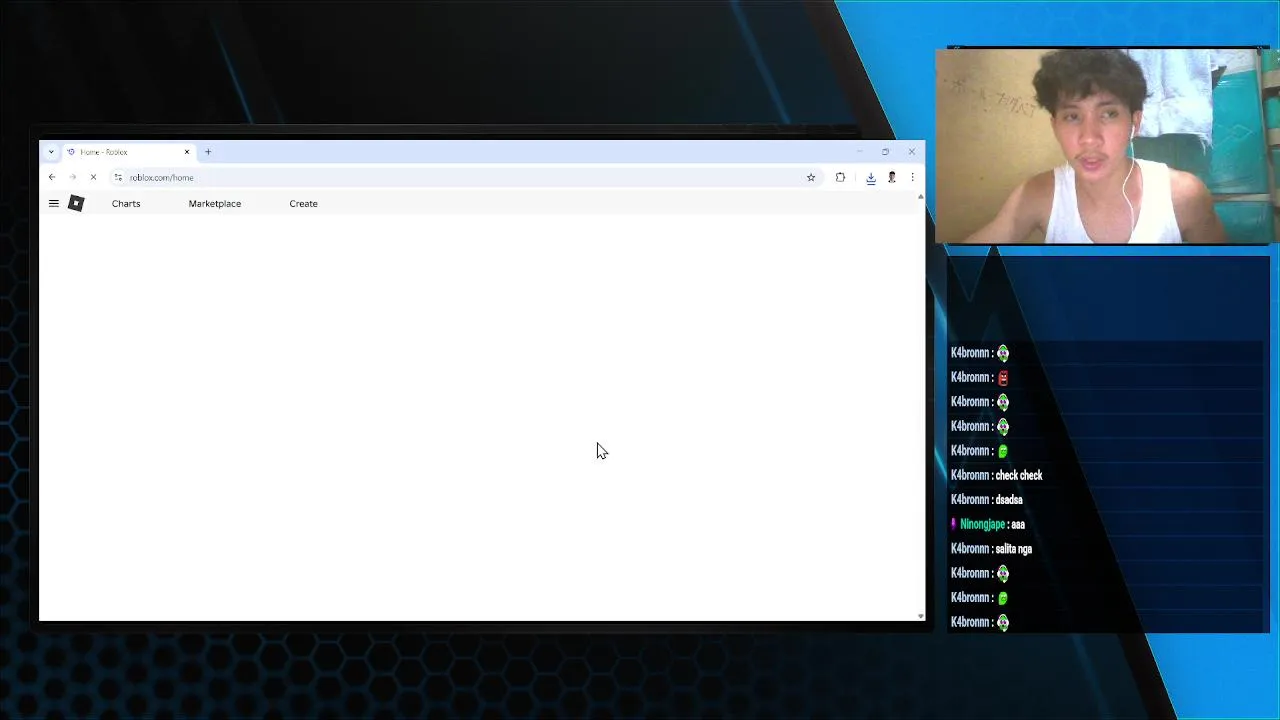Expand the tab search dropdown arrow
Viewport: 1280px width, 720px height.
point(51,152)
